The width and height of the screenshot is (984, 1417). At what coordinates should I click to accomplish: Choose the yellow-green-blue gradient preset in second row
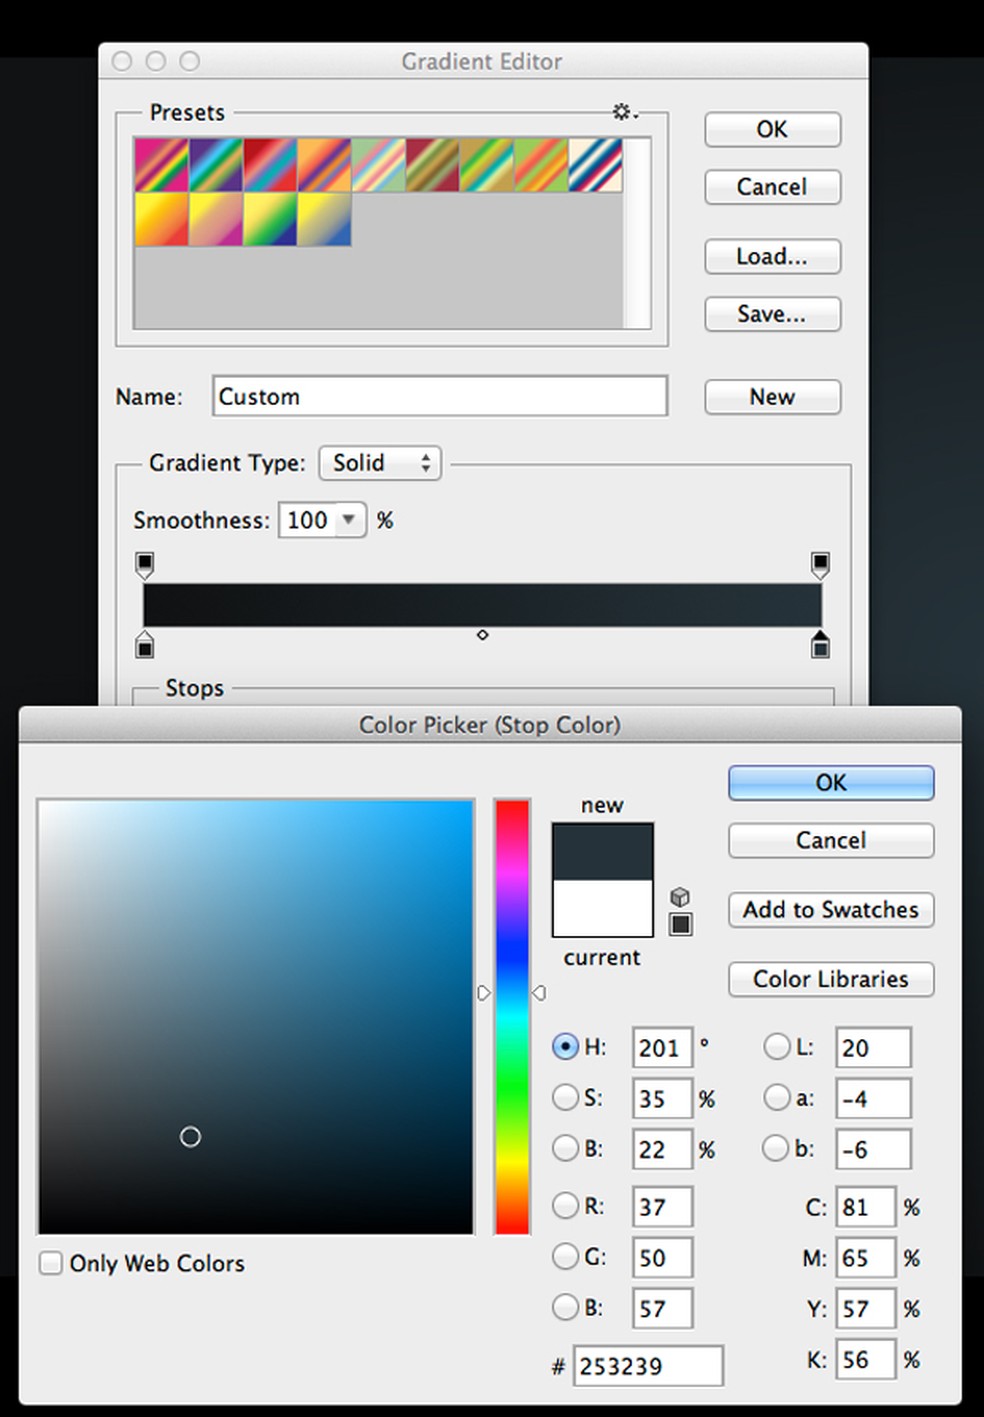(269, 219)
